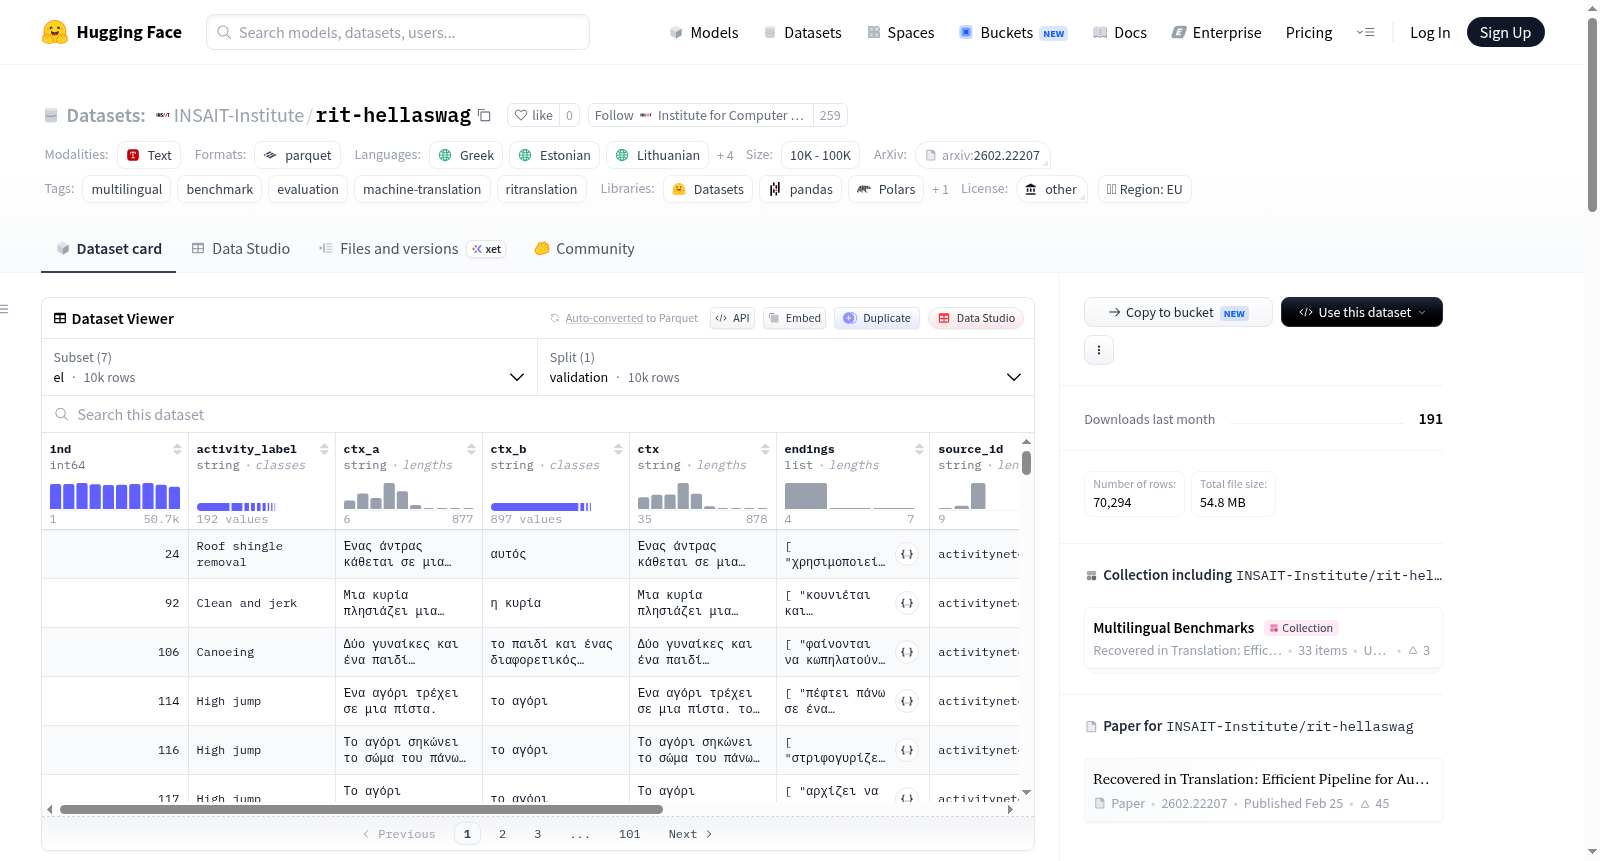The width and height of the screenshot is (1600, 861).
Task: Focus the Search this dataset field
Action: (538, 414)
